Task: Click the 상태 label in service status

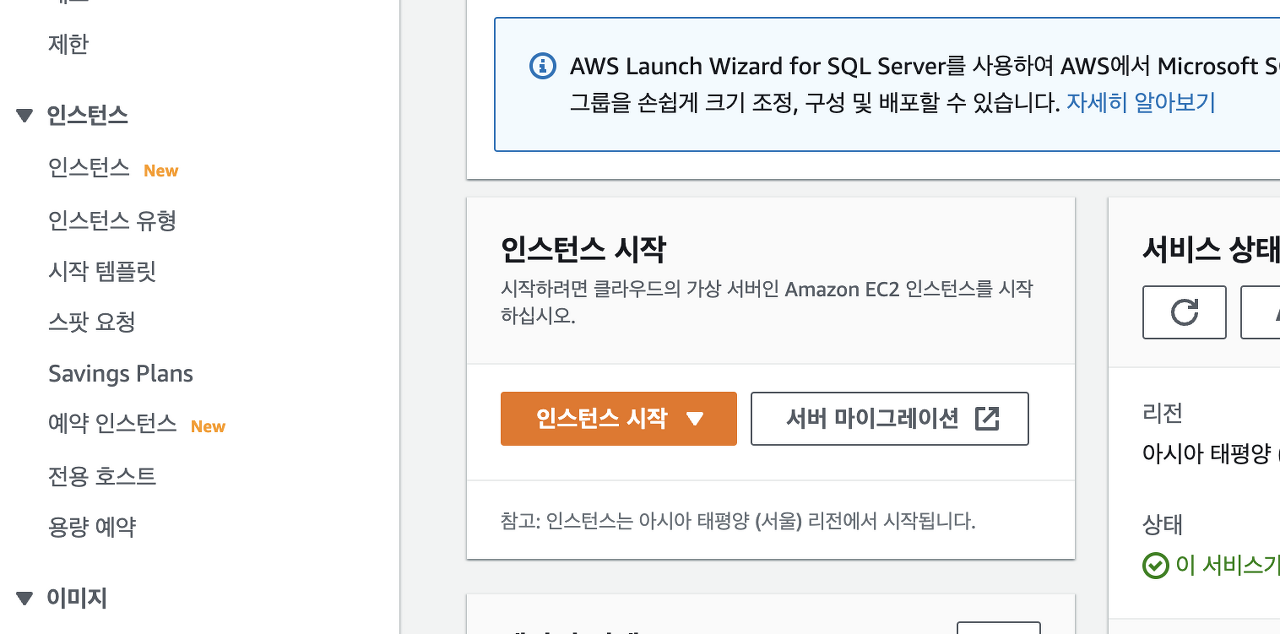Action: coord(1162,524)
